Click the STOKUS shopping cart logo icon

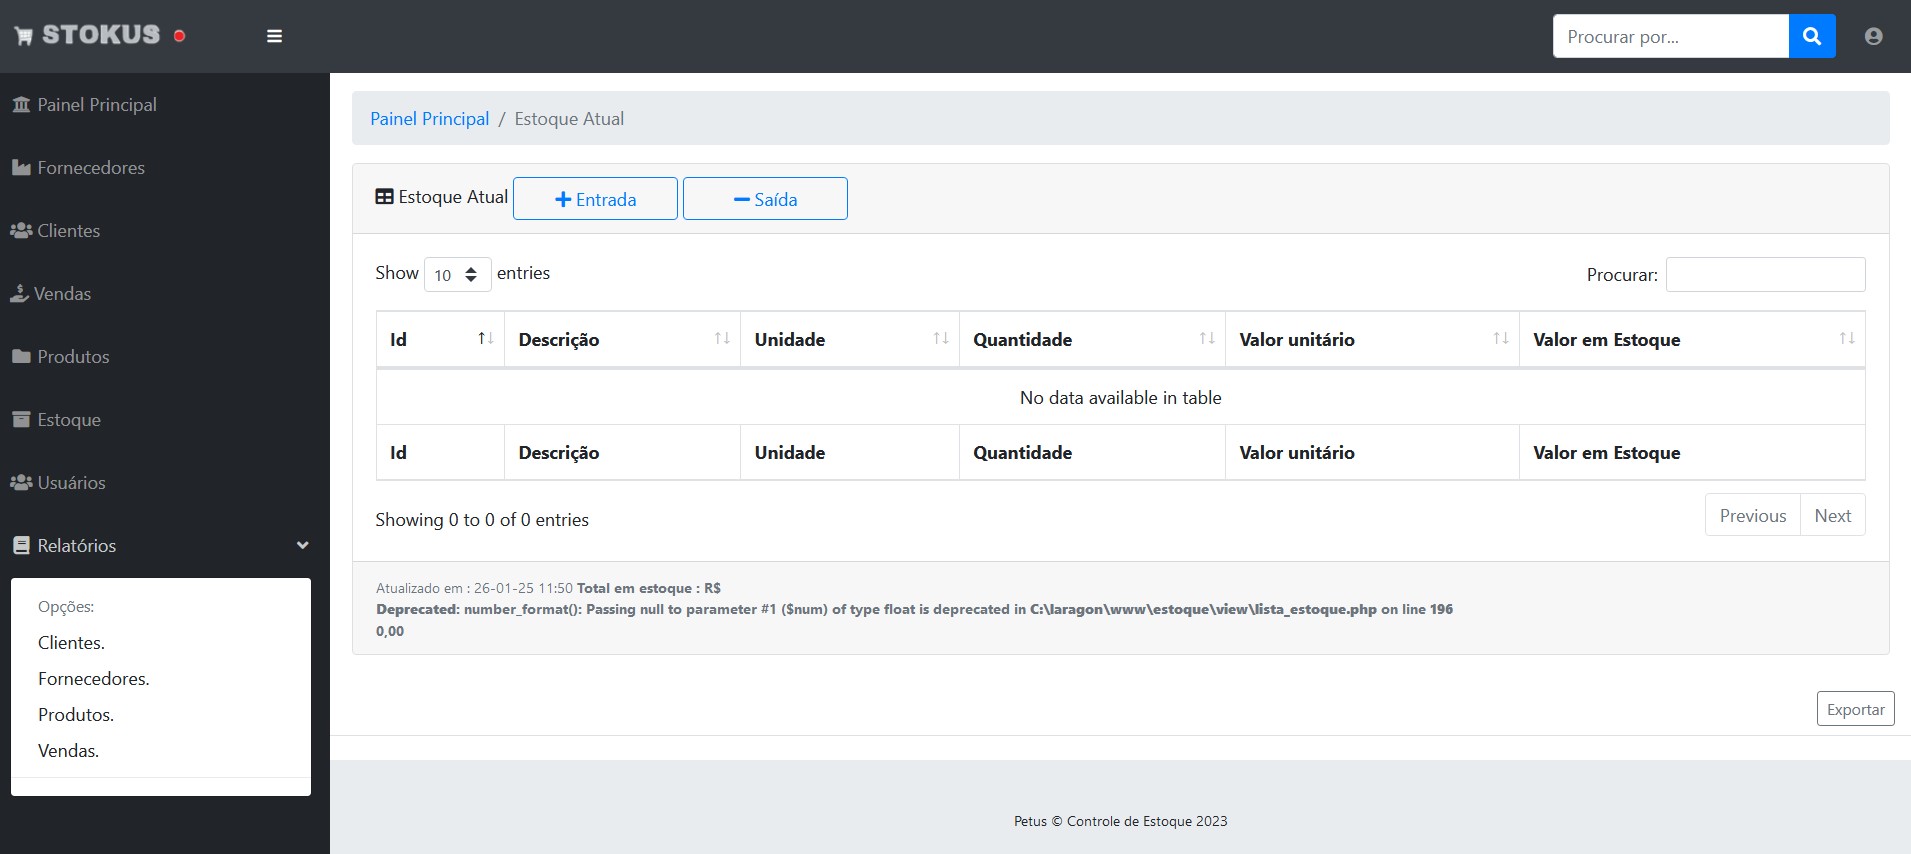(24, 36)
